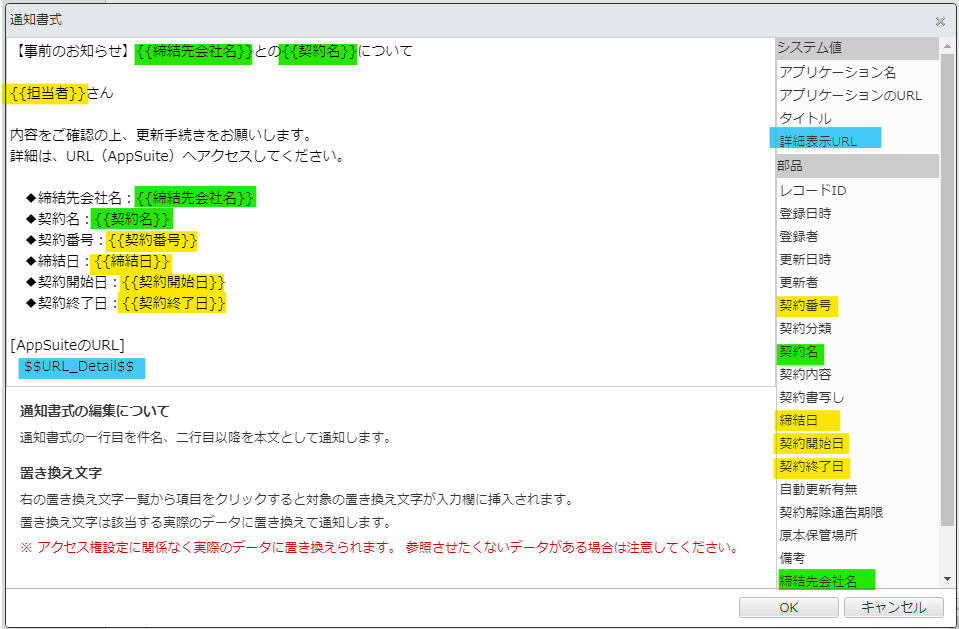Insert 詳細表示URL from system values list

coord(818,141)
